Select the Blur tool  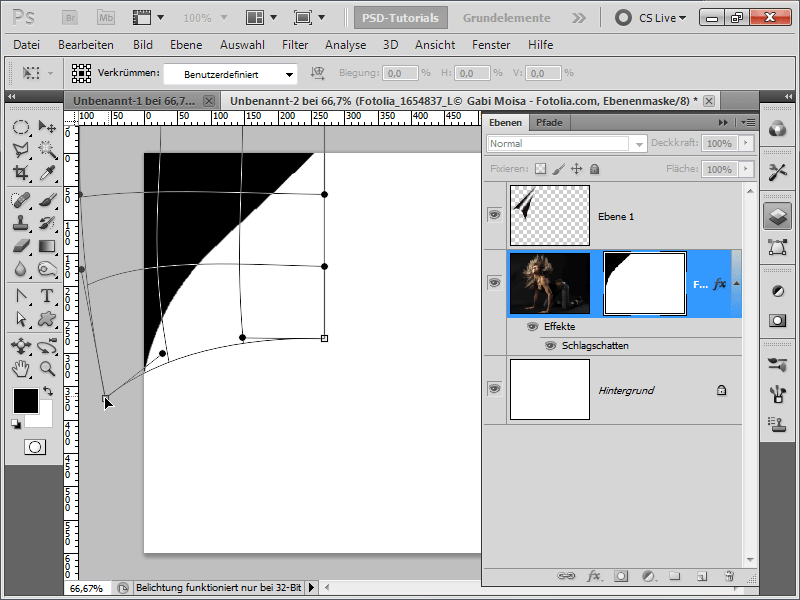[x=21, y=269]
